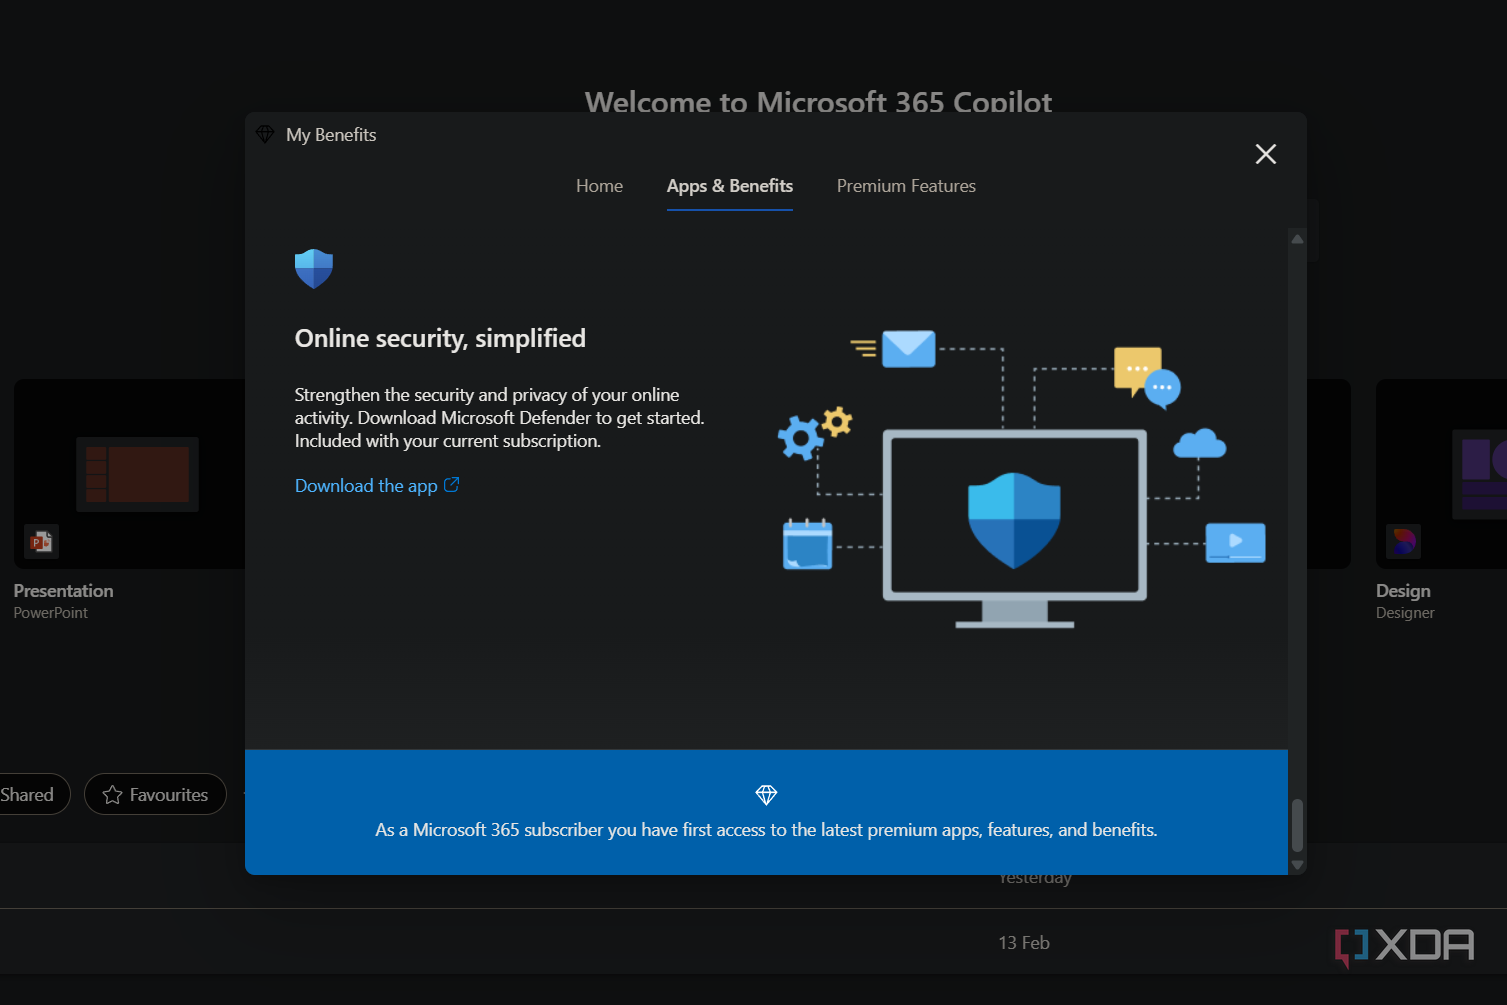The height and width of the screenshot is (1005, 1507).
Task: Switch to the Home tab
Action: 599,186
